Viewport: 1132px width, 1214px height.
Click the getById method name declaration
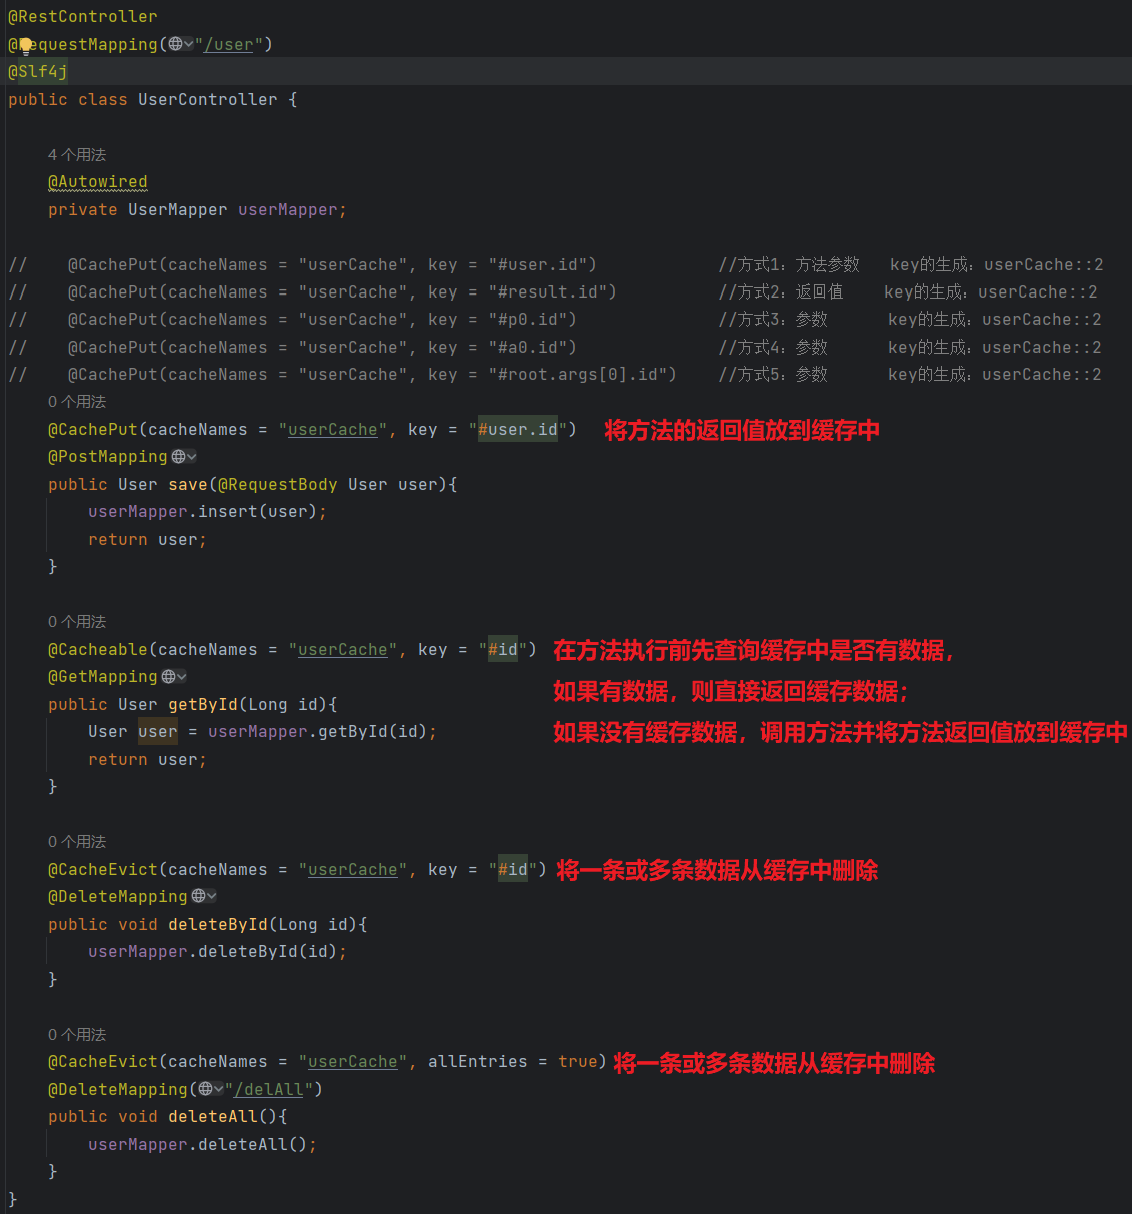(203, 705)
